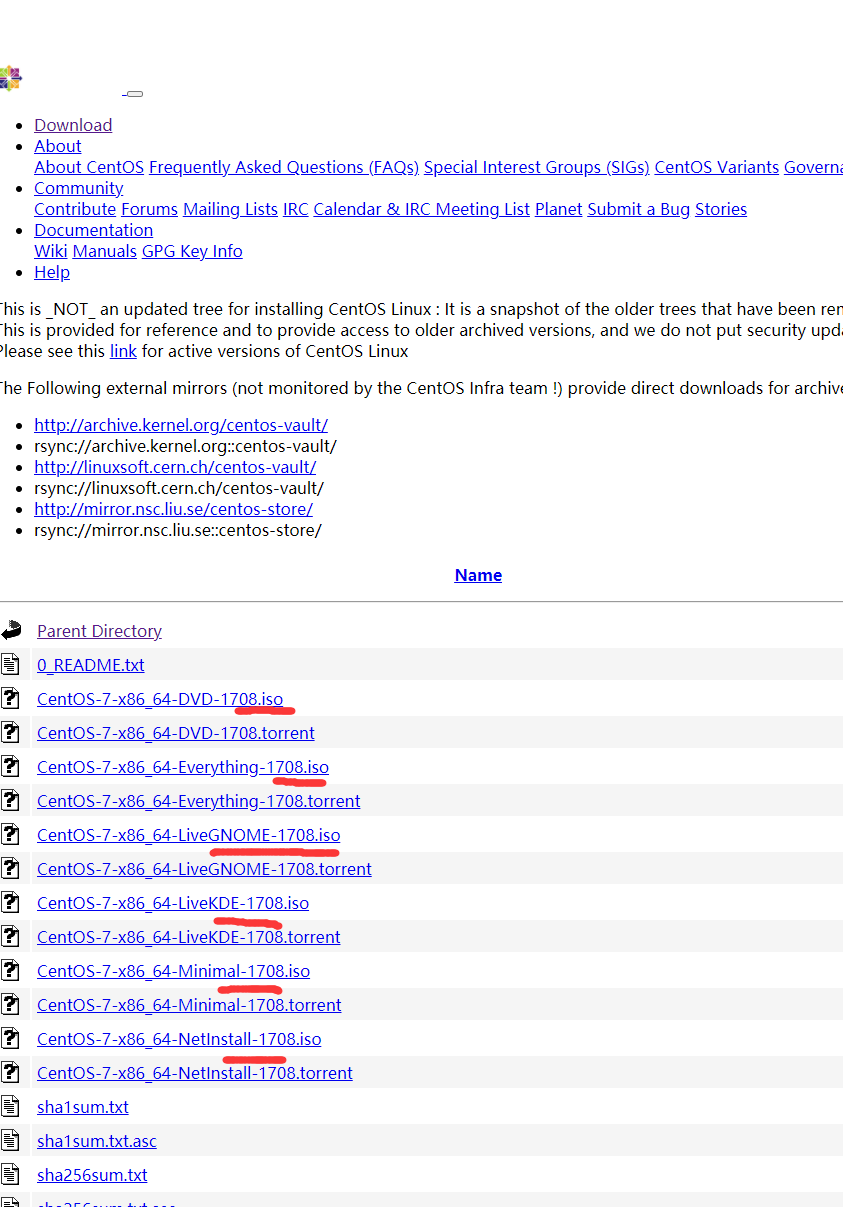Open the http linuxsoft.cern.ch centos-vault mirror
Screen dimensions: 843x1207
[175, 467]
